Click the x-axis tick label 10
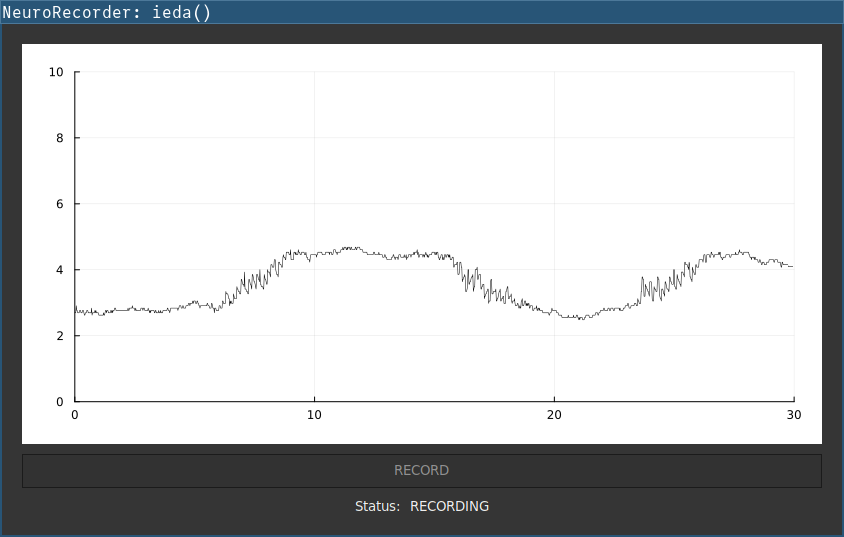 point(314,415)
